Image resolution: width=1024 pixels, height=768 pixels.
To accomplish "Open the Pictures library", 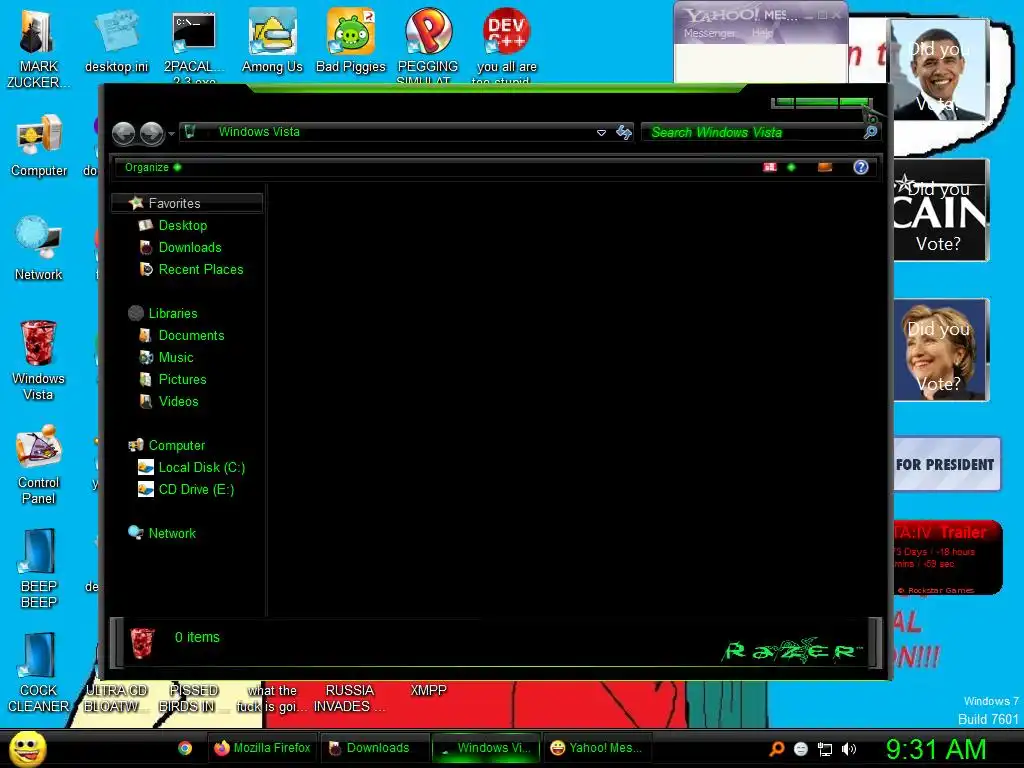I will pyautogui.click(x=182, y=379).
